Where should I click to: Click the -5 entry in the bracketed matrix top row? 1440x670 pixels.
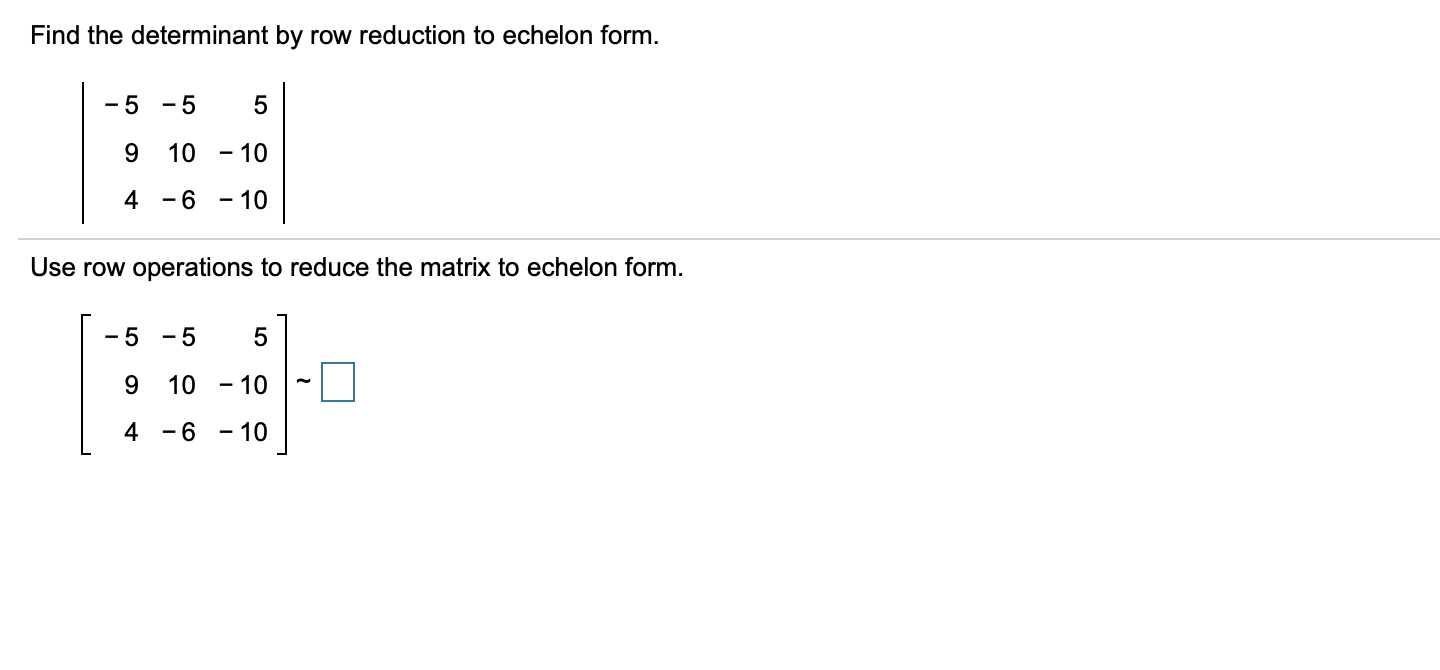pyautogui.click(x=120, y=337)
